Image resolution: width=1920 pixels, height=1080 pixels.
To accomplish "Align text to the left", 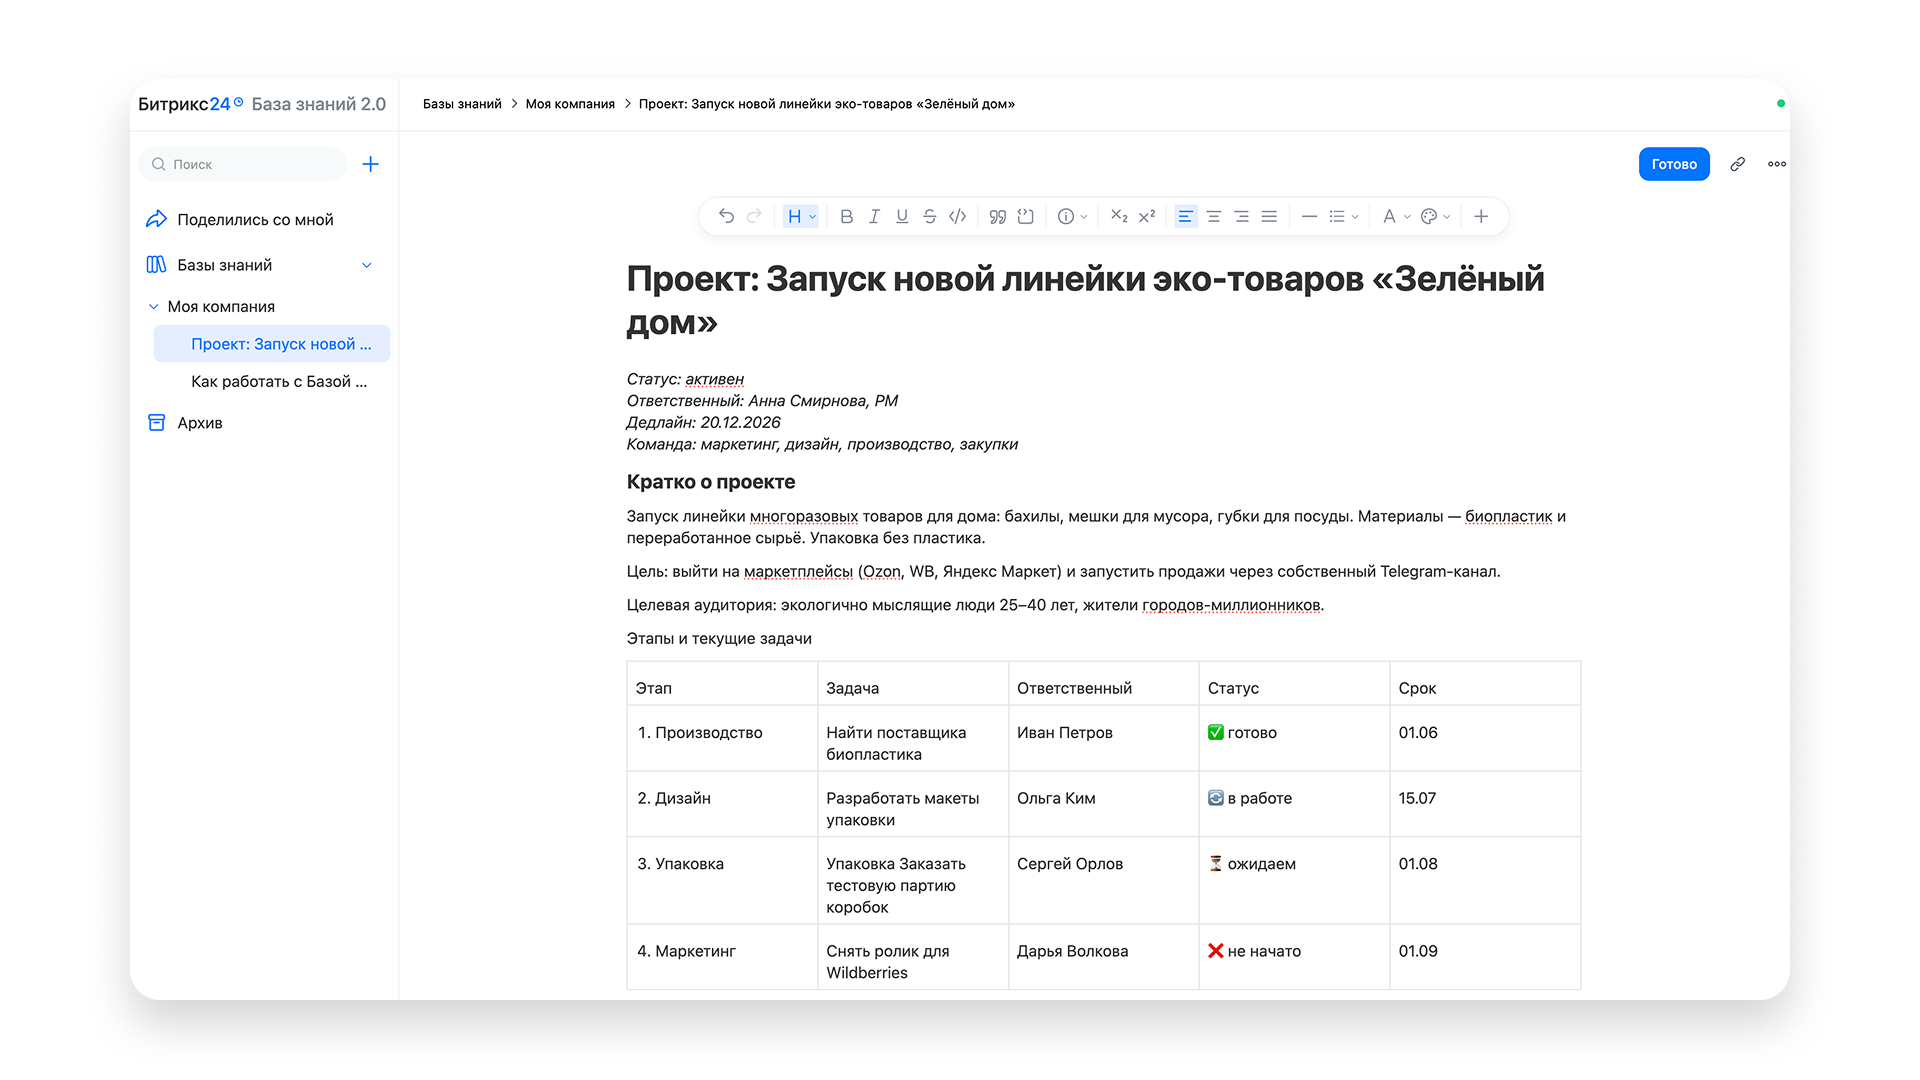I will coord(1186,216).
